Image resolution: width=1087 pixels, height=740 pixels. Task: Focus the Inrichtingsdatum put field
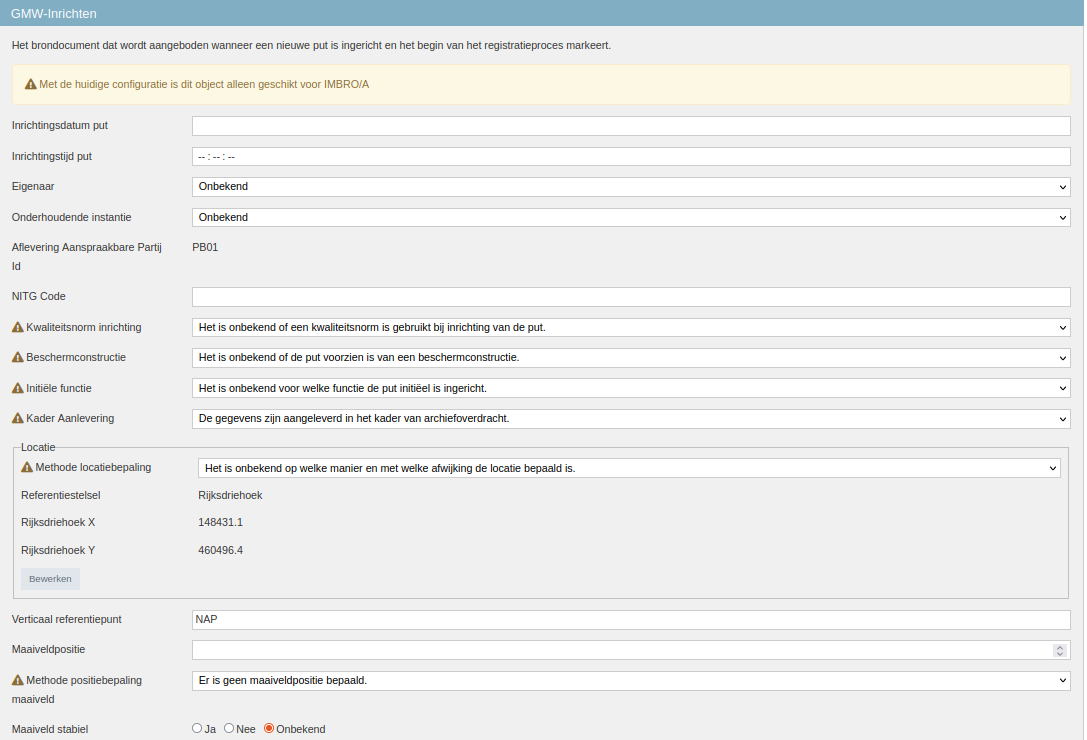pyautogui.click(x=630, y=126)
